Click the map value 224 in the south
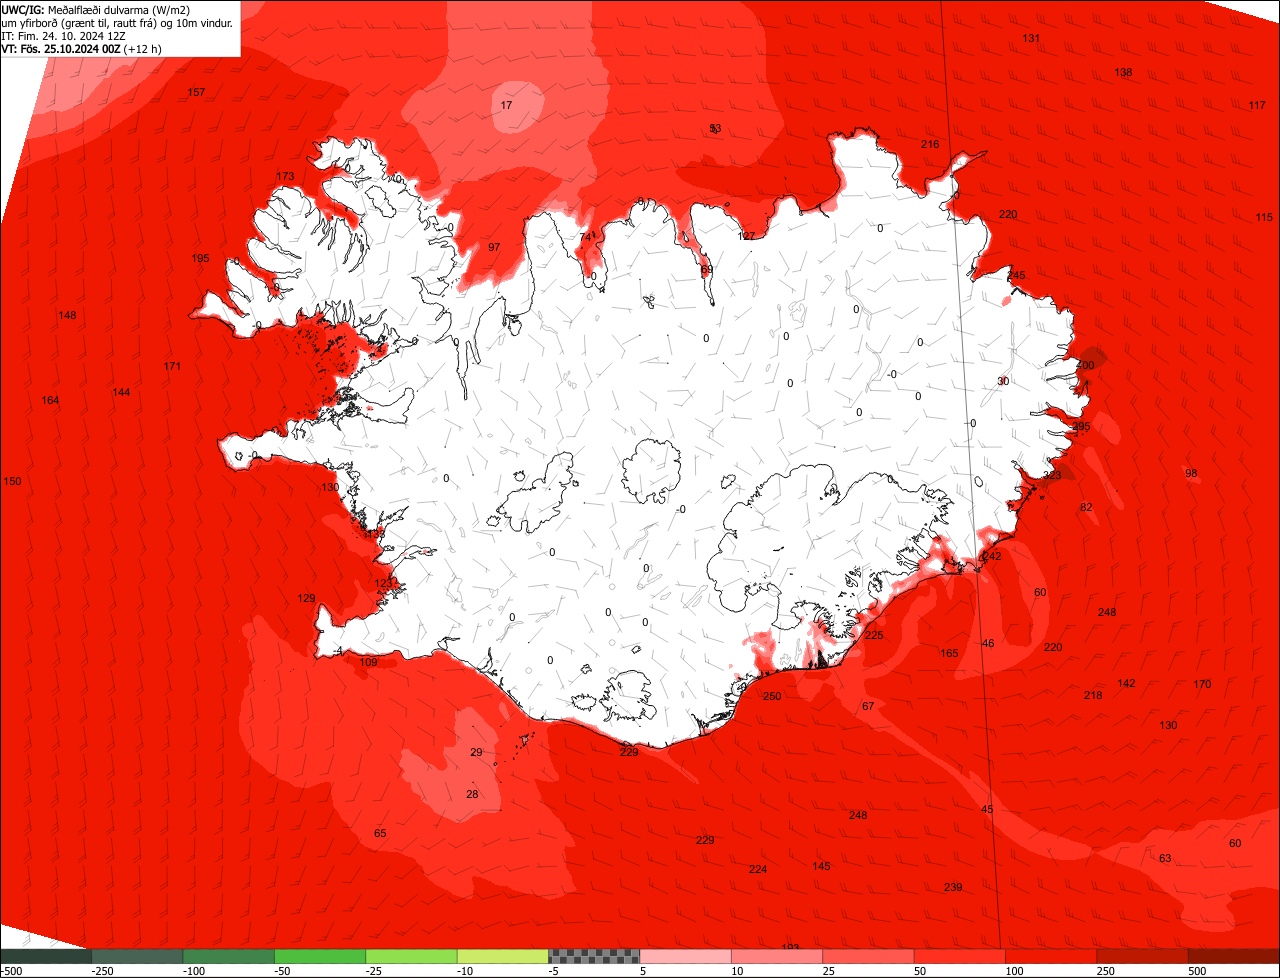 pyautogui.click(x=758, y=869)
